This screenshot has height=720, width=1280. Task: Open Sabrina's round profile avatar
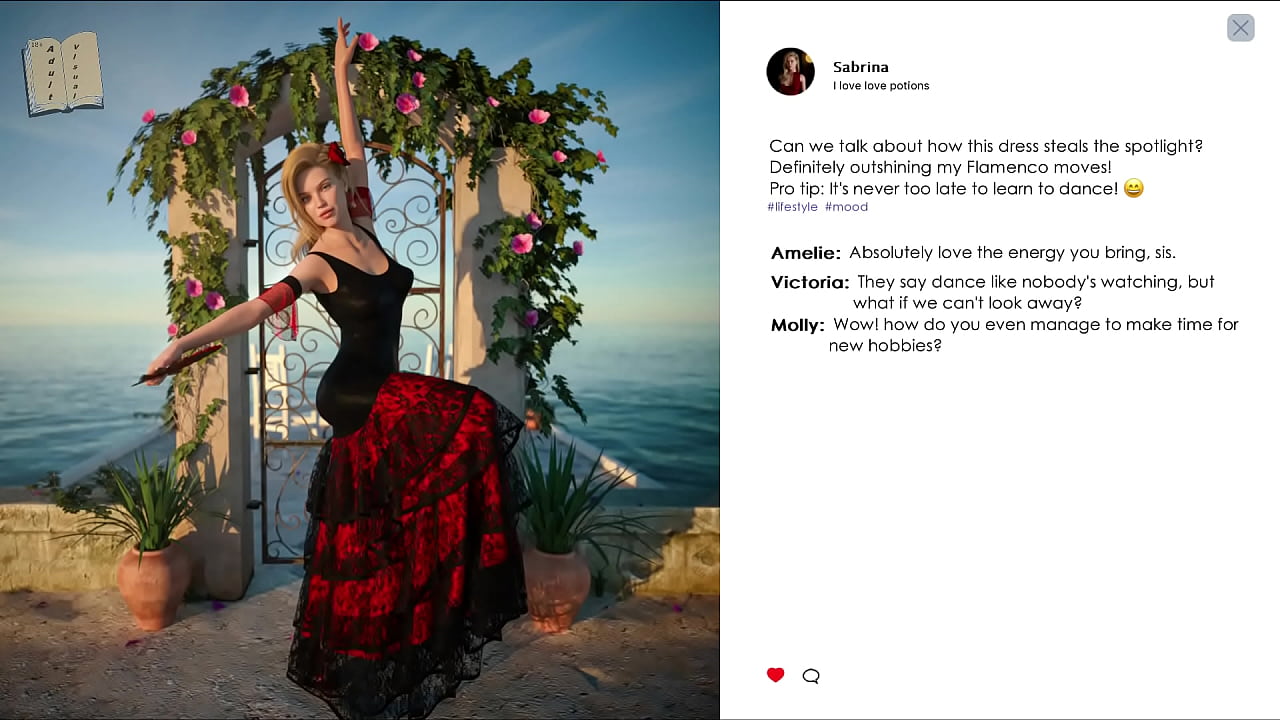[x=790, y=72]
